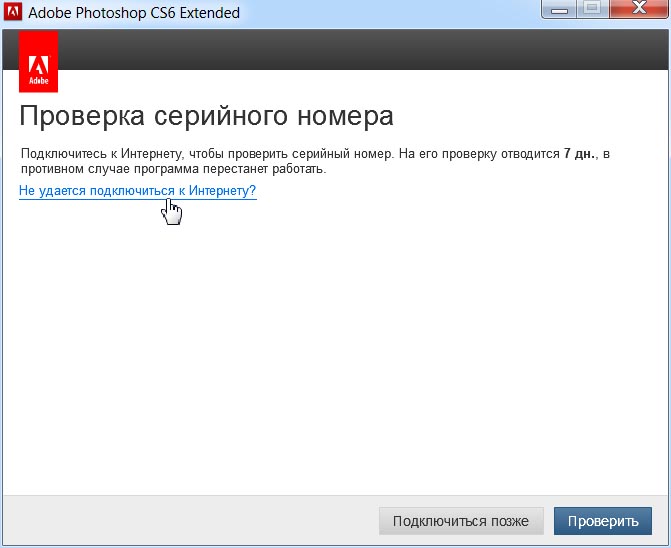This screenshot has width=671, height=548.
Task: Click the Adobe icon in the title bar
Action: (12, 12)
